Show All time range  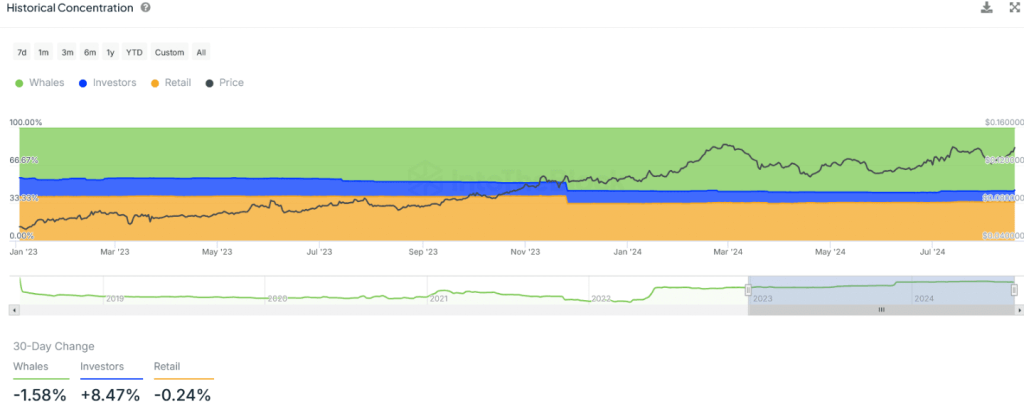tap(201, 52)
